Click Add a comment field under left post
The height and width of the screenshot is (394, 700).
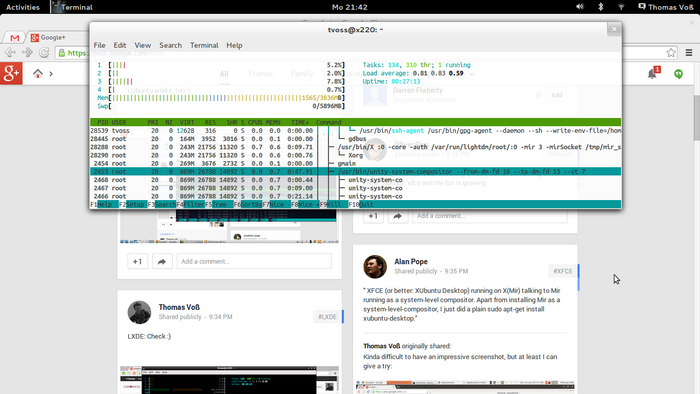pos(254,261)
